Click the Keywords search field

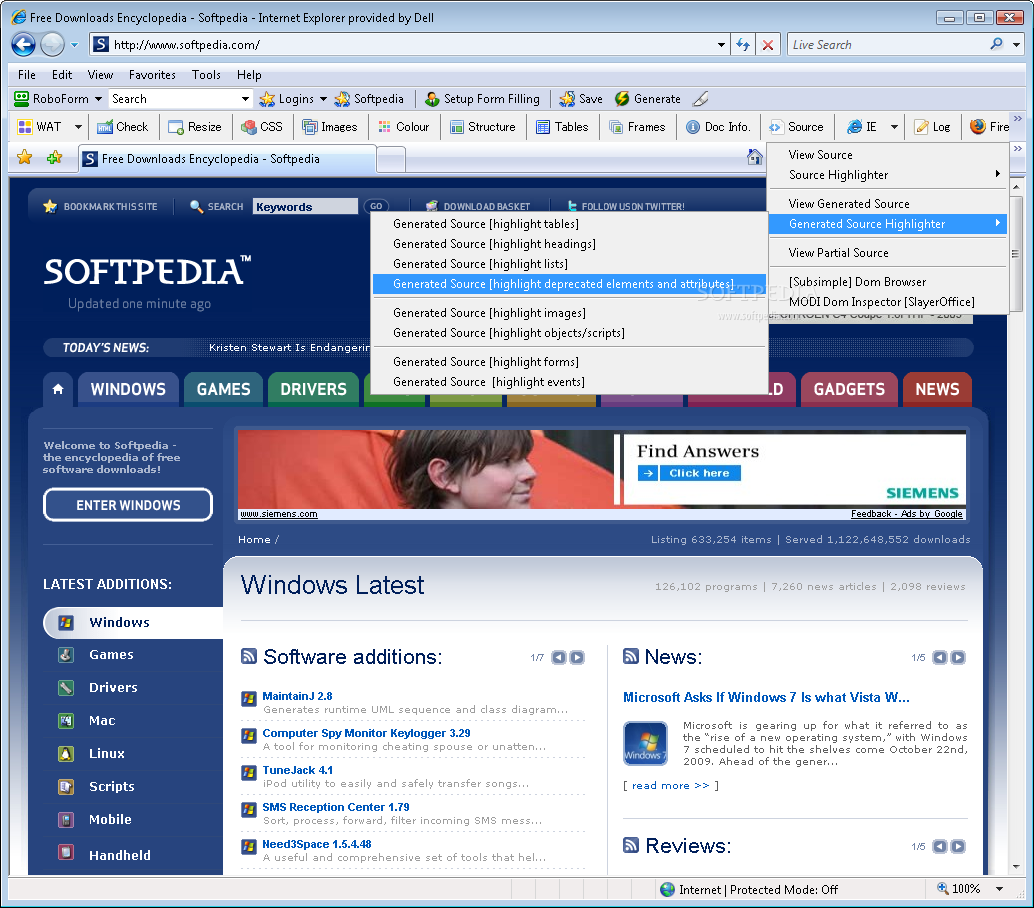pos(305,206)
